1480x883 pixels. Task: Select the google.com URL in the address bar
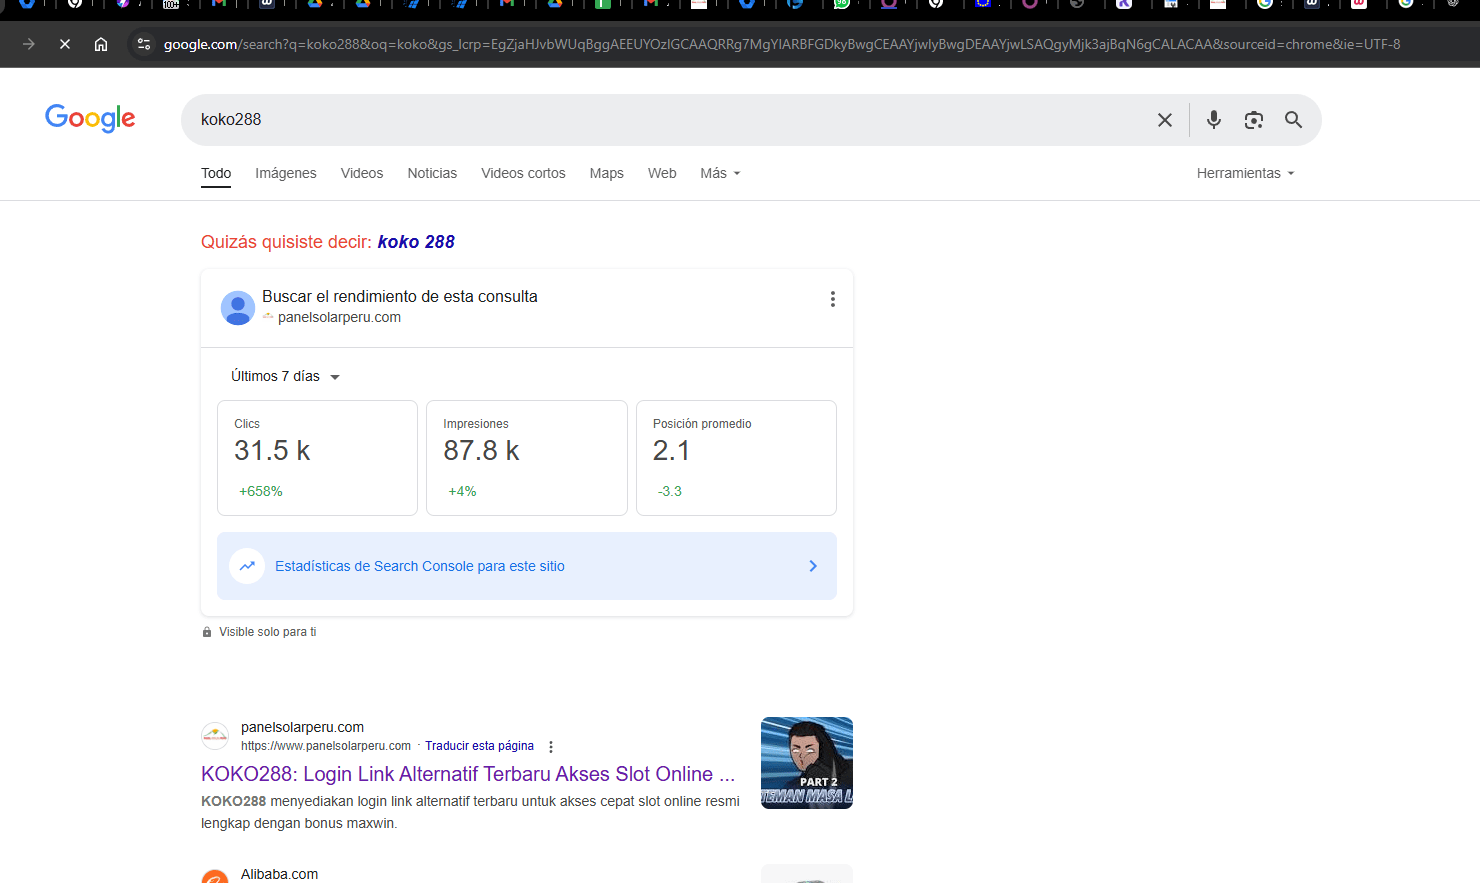tap(782, 44)
